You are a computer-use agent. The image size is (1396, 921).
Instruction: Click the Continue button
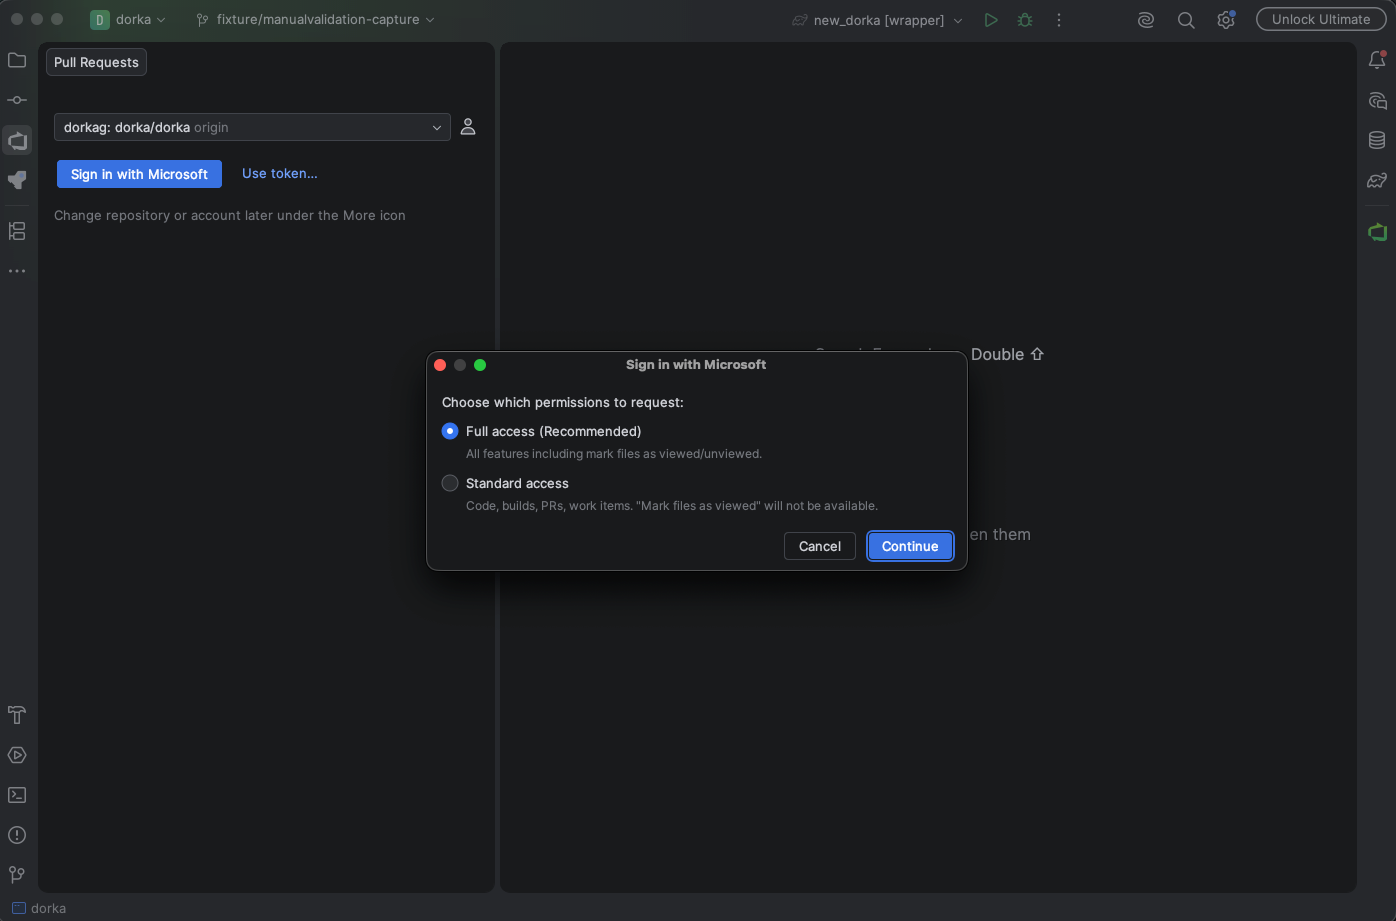910,546
